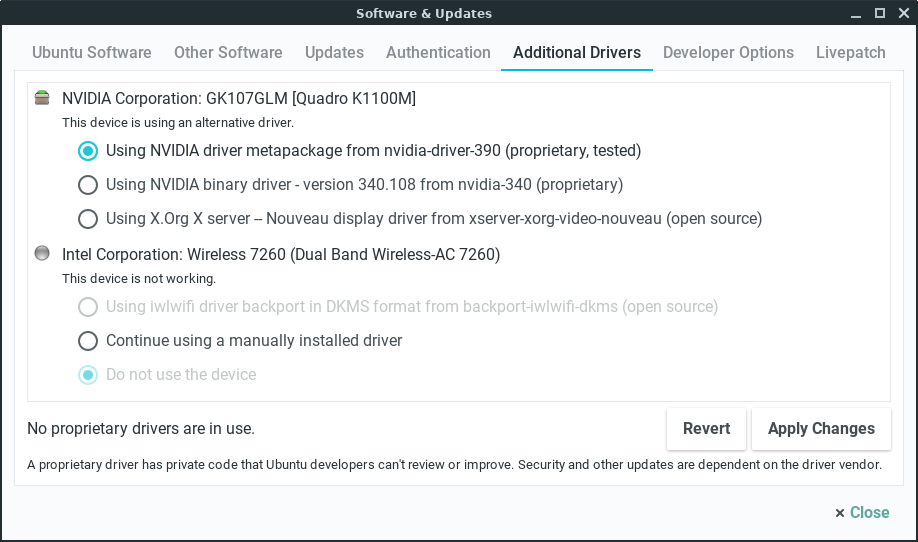The image size is (918, 542).
Task: Click the Close button at bottom right
Action: [x=862, y=513]
